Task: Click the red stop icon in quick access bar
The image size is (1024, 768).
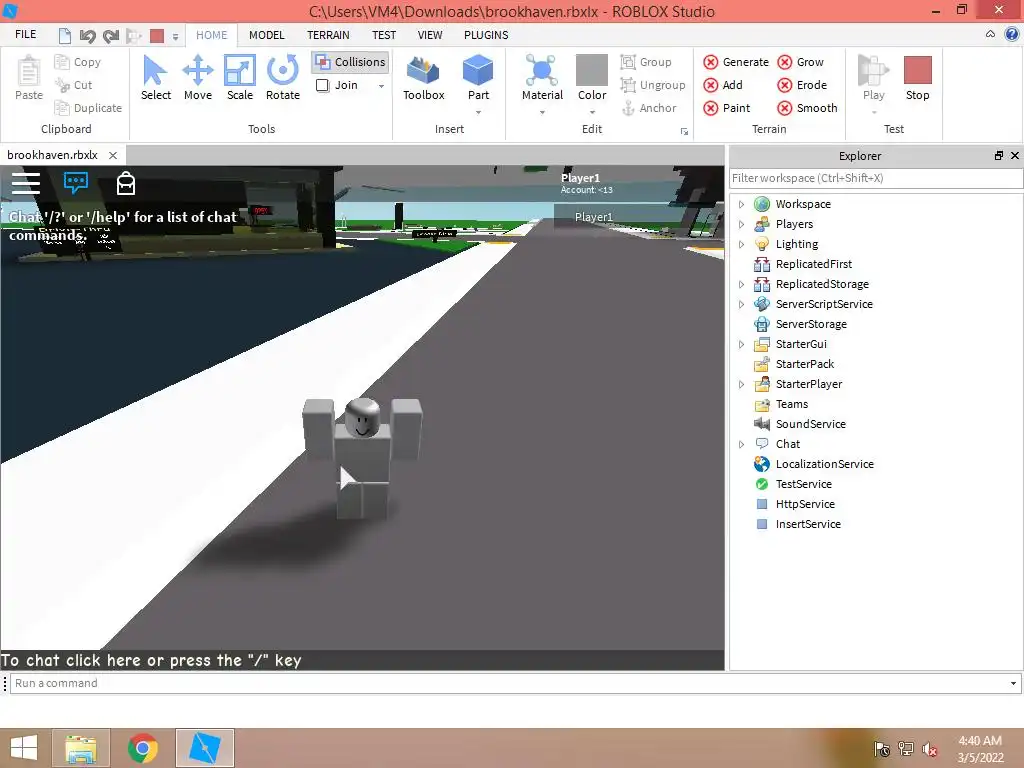Action: pyautogui.click(x=157, y=36)
